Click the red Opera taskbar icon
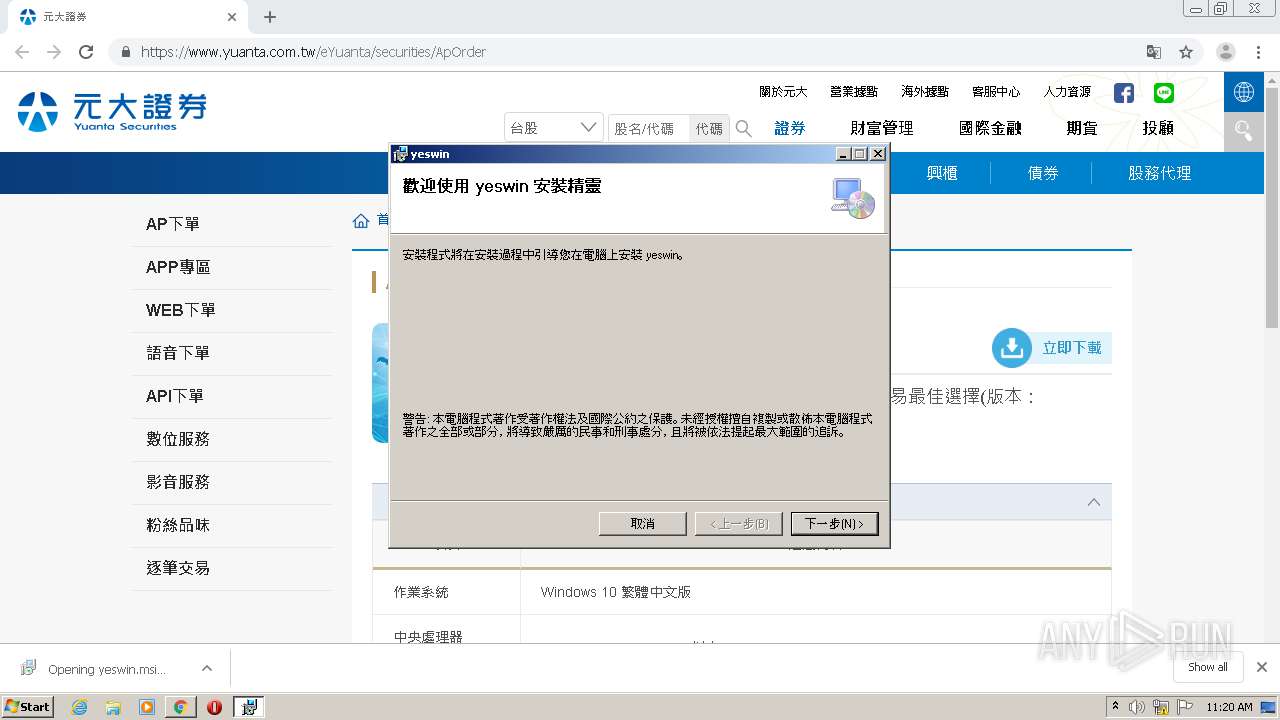 coord(214,707)
